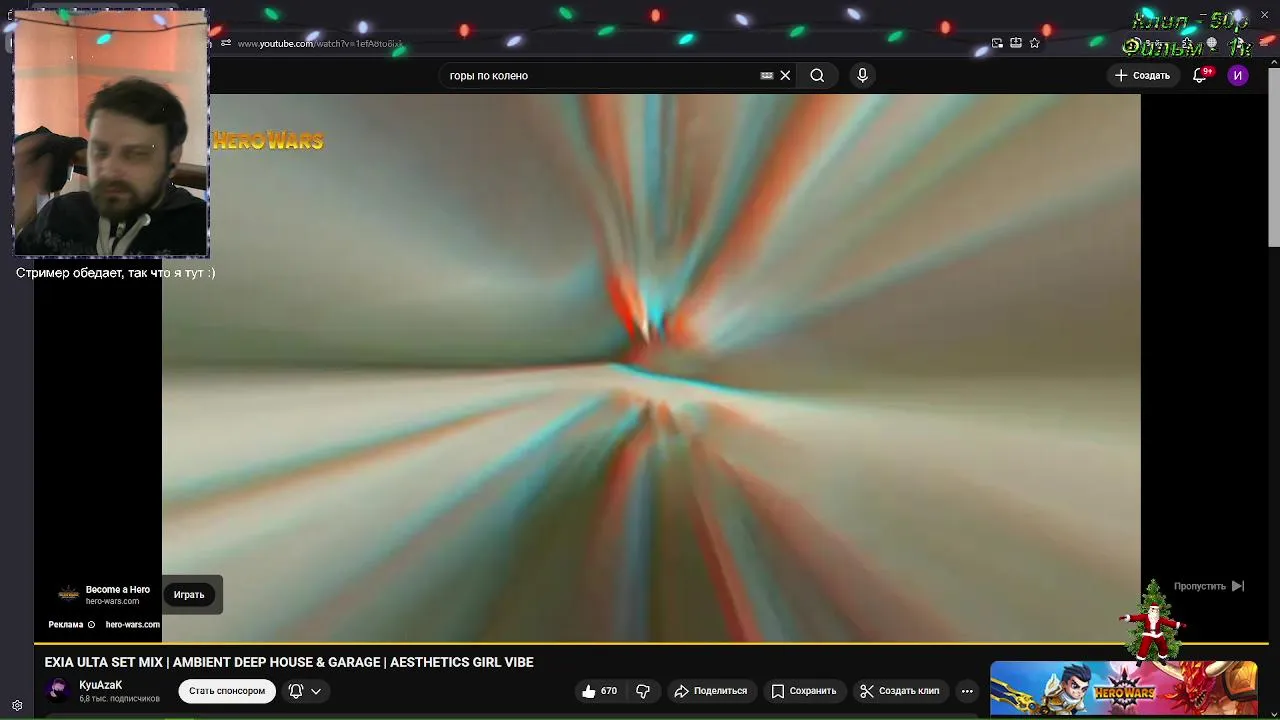Image resolution: width=1280 pixels, height=720 pixels.
Task: Click the Hero Wars watermark on video
Action: 268,141
